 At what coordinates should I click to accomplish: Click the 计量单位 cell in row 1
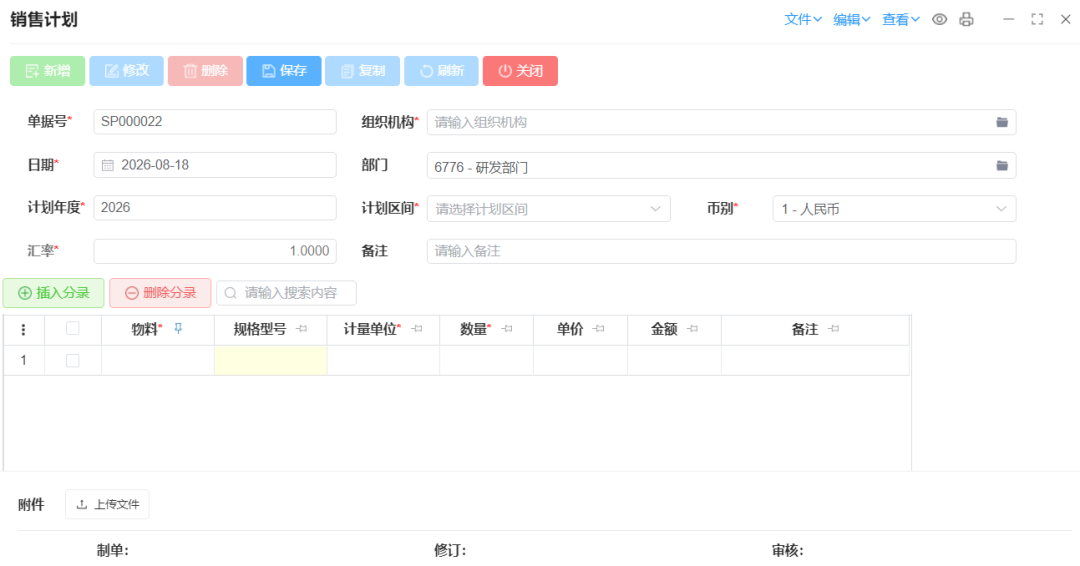point(383,360)
